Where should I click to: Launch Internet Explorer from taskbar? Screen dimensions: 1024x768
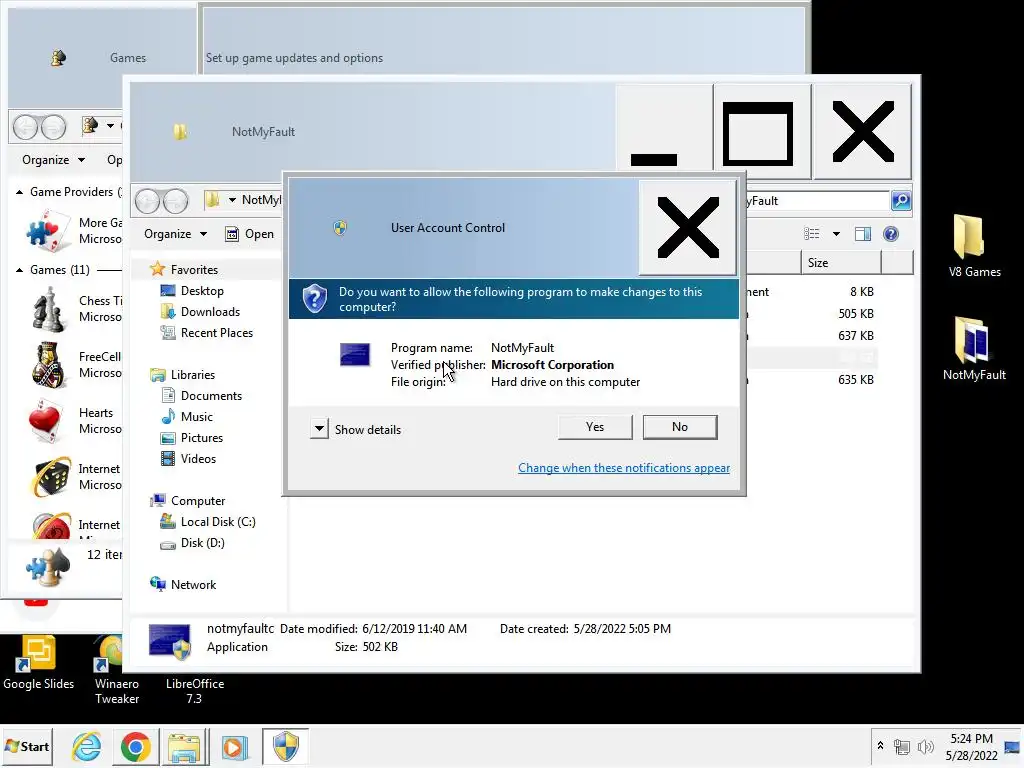87,746
